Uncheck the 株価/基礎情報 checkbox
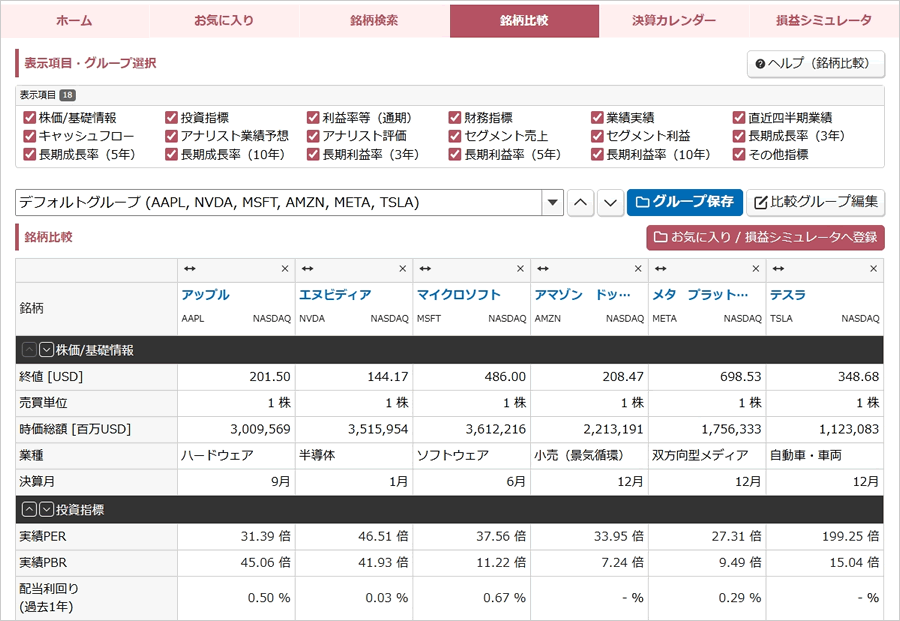The width and height of the screenshot is (900, 621). click(x=30, y=118)
